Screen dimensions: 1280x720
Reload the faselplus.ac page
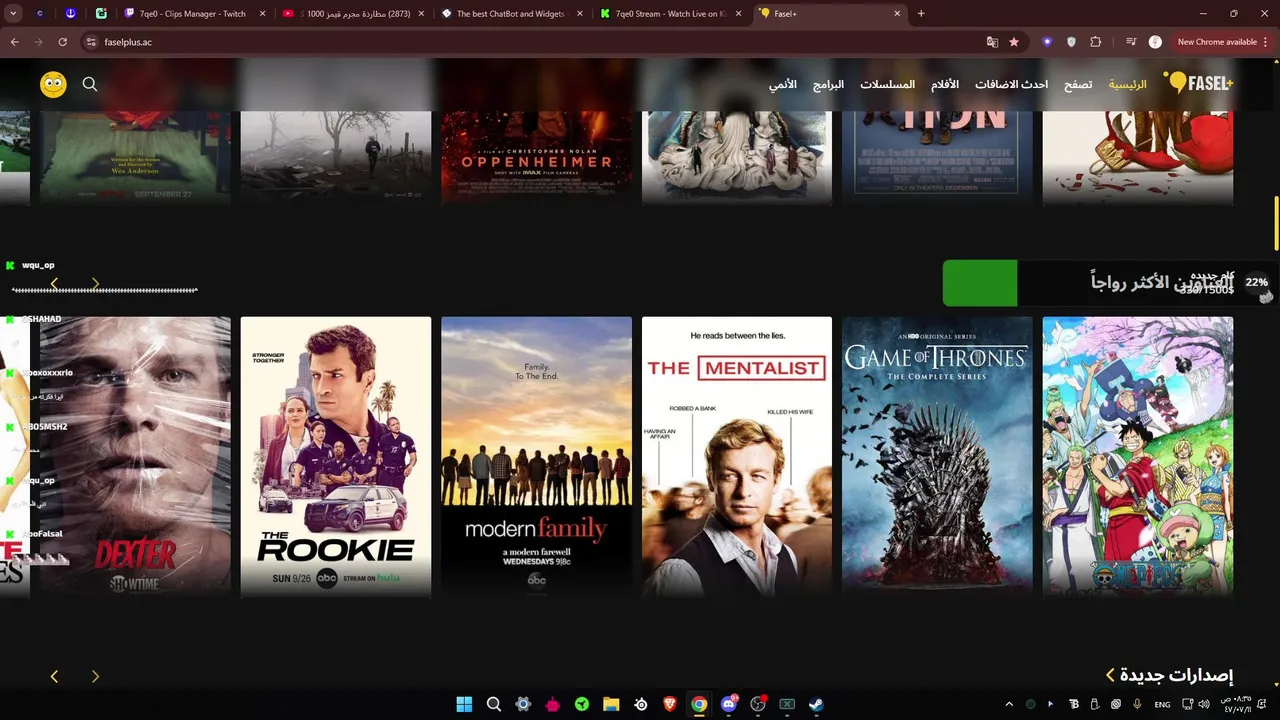pos(62,42)
